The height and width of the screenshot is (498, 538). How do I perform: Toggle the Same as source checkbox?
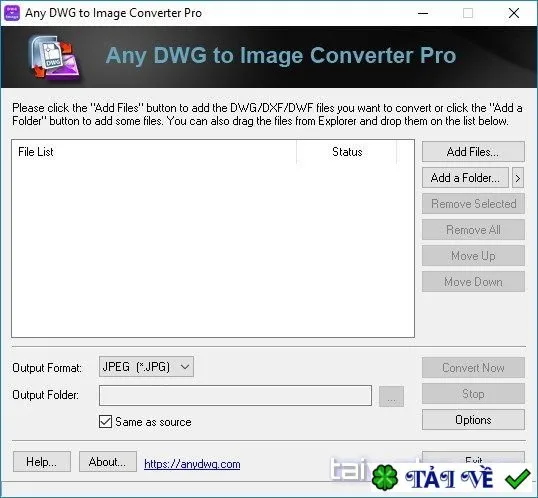pos(105,421)
